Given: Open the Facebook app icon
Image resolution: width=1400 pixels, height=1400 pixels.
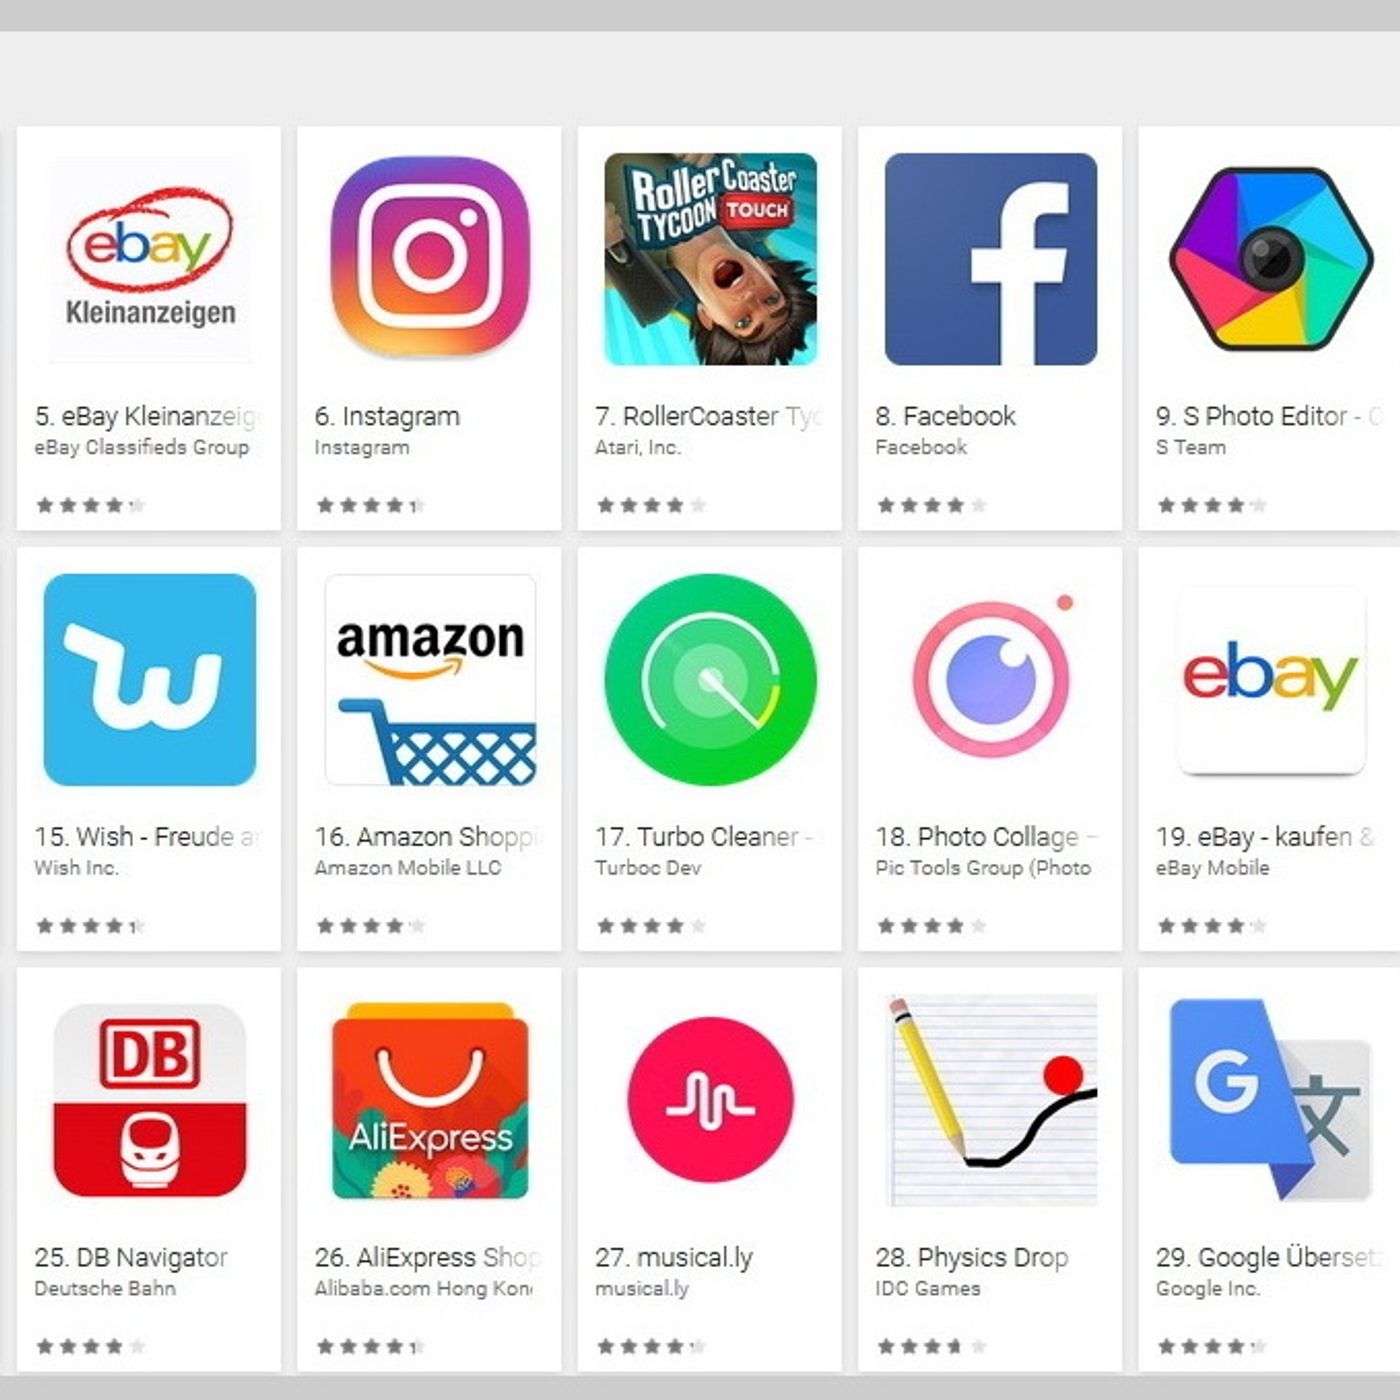Looking at the screenshot, I should coord(990,259).
